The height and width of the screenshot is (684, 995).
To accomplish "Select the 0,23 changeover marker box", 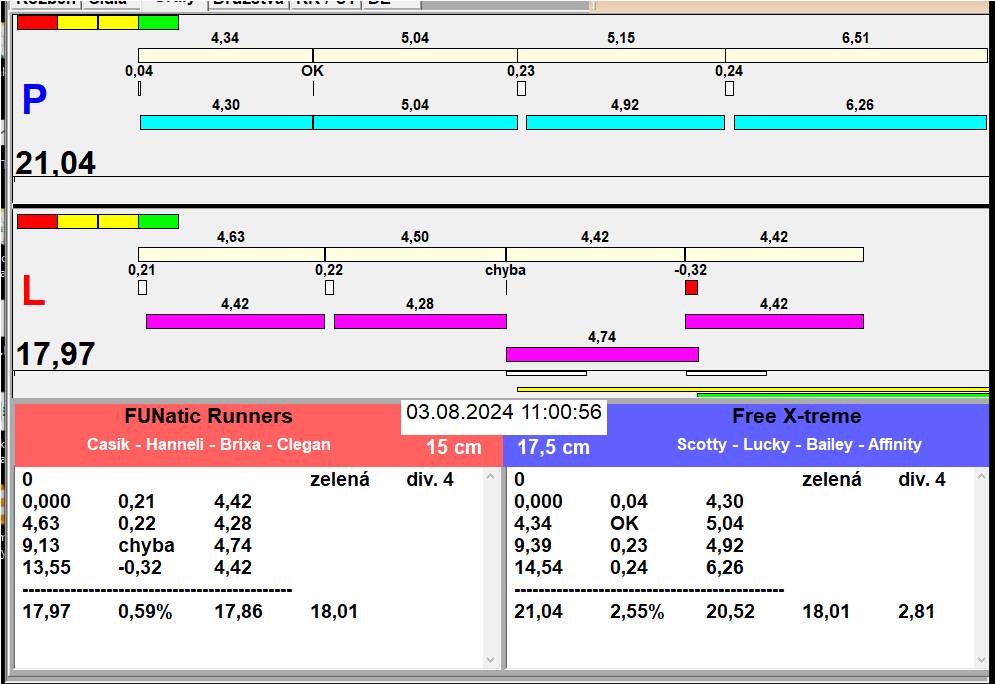I will click(x=521, y=89).
